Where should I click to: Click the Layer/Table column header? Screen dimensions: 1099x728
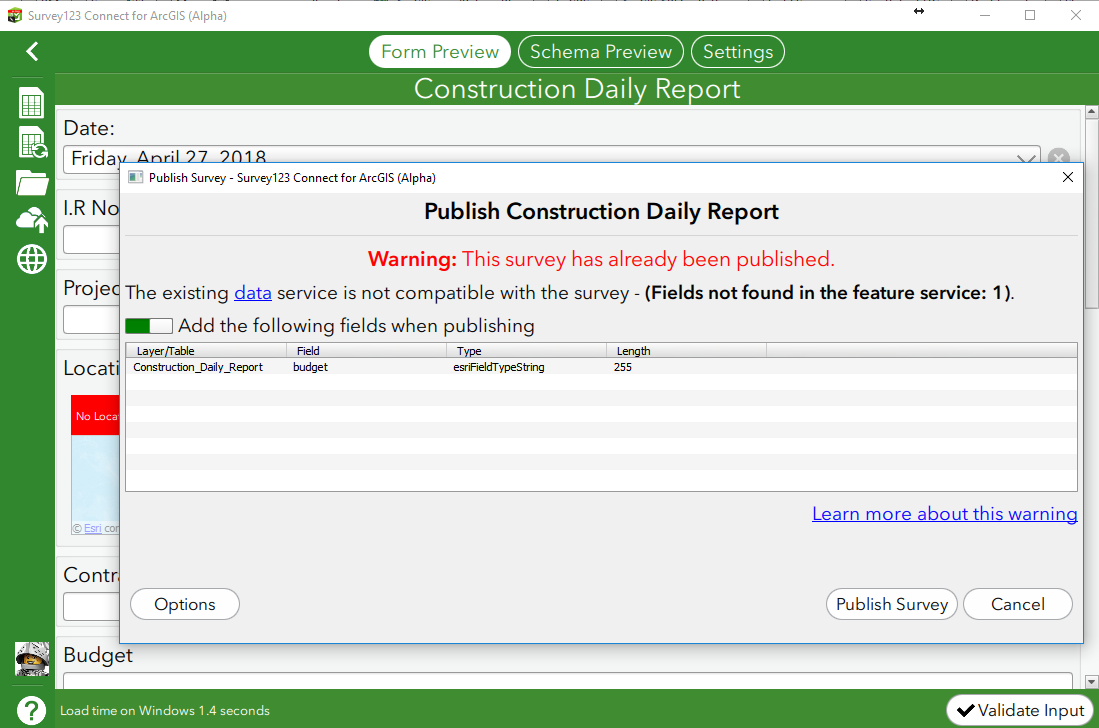click(x=206, y=350)
